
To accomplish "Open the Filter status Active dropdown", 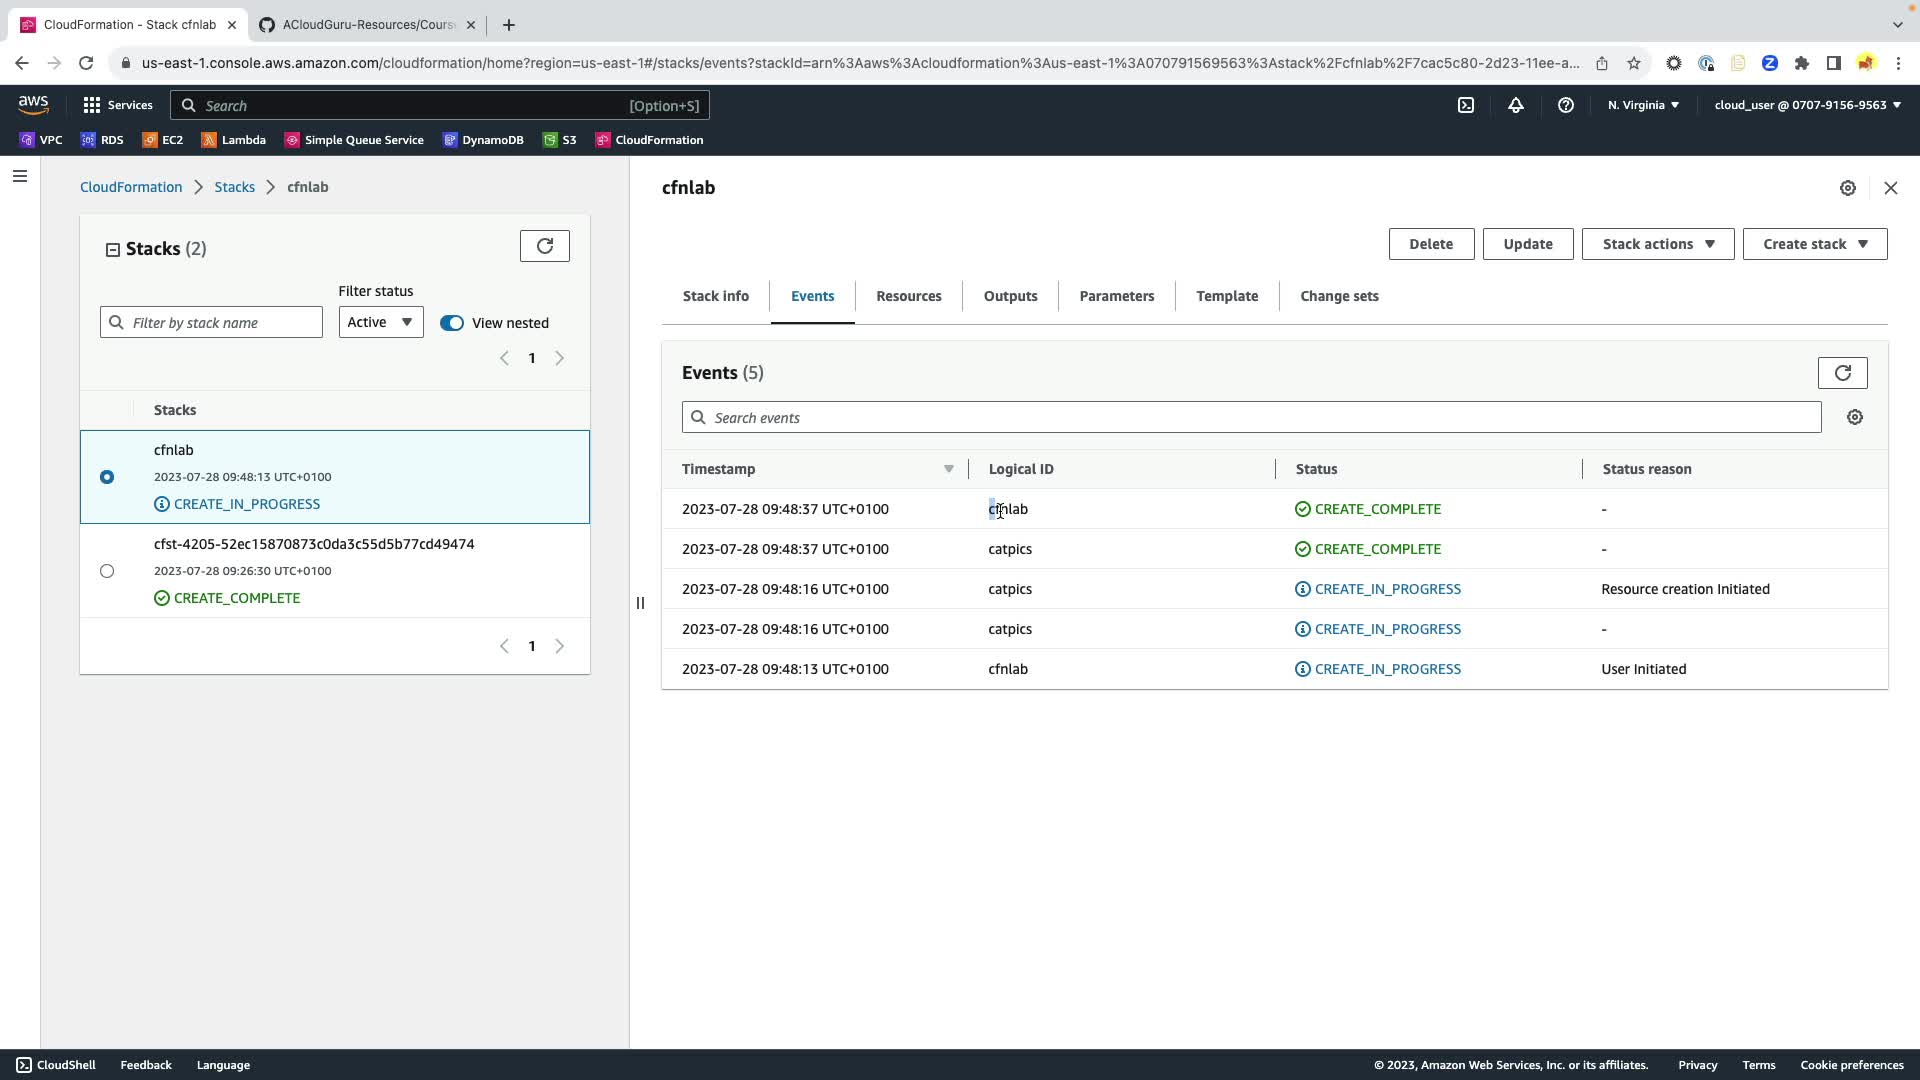I will pyautogui.click(x=380, y=322).
